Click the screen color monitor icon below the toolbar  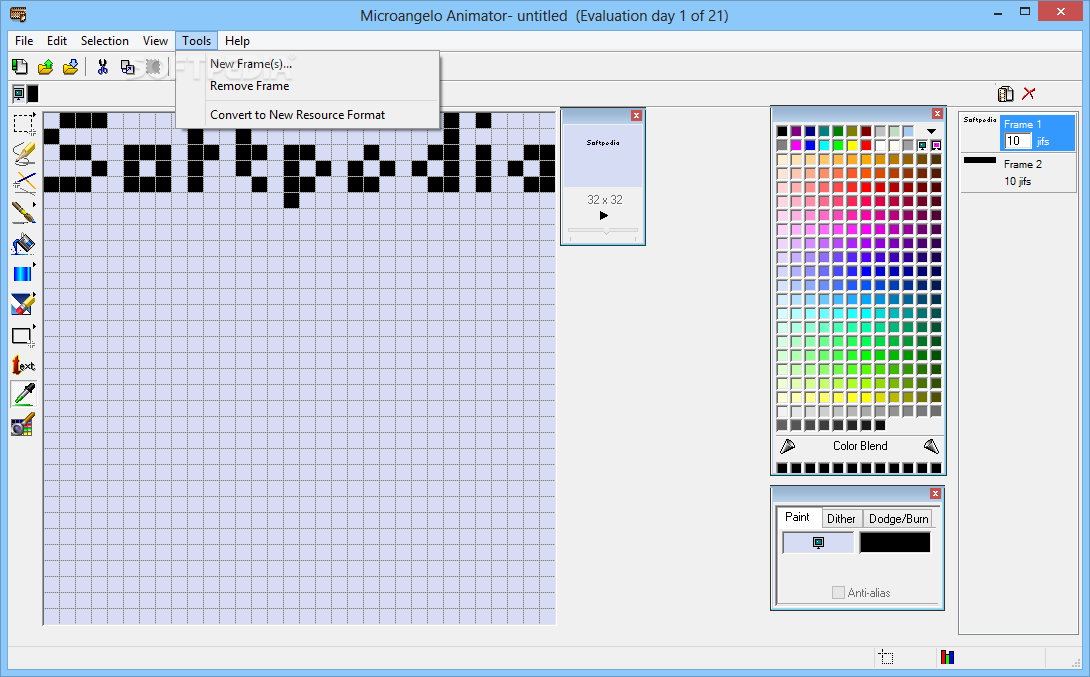tap(19, 93)
